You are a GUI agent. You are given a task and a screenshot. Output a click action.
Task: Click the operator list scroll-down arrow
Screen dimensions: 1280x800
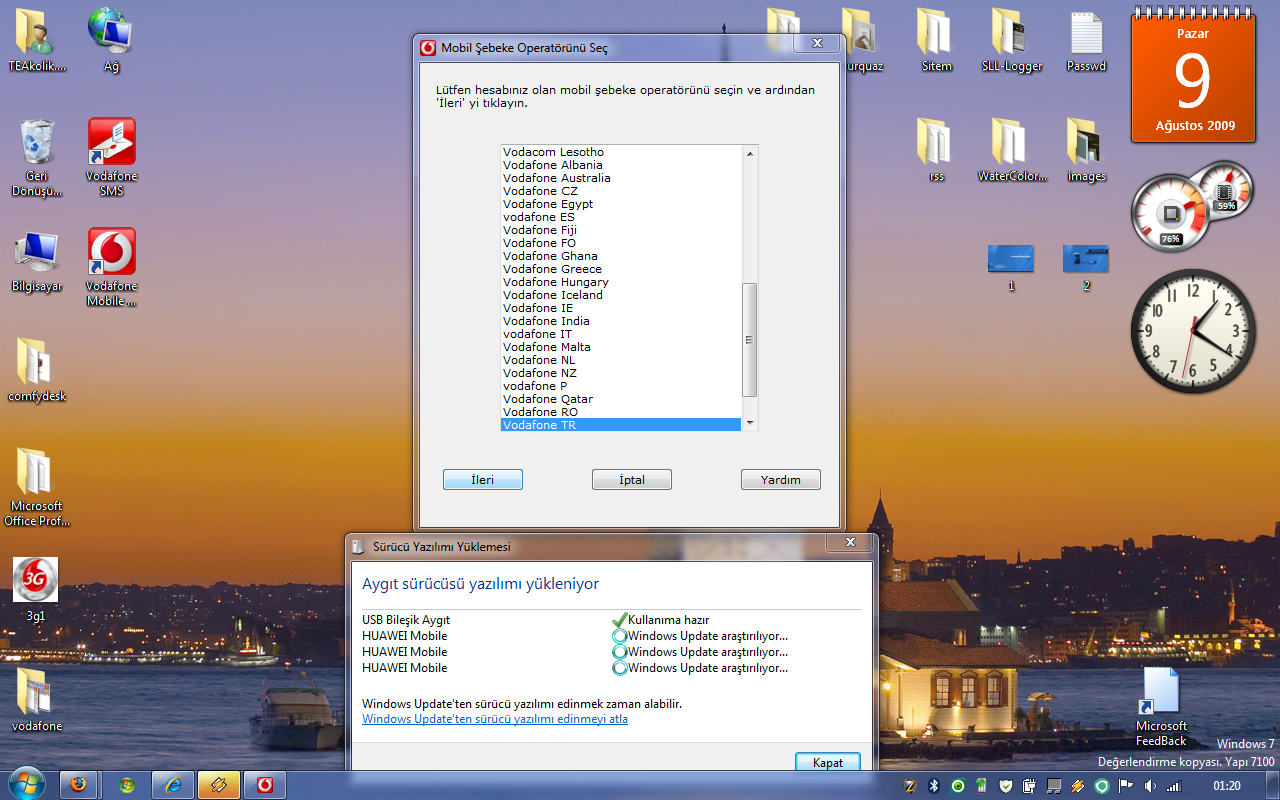[750, 424]
